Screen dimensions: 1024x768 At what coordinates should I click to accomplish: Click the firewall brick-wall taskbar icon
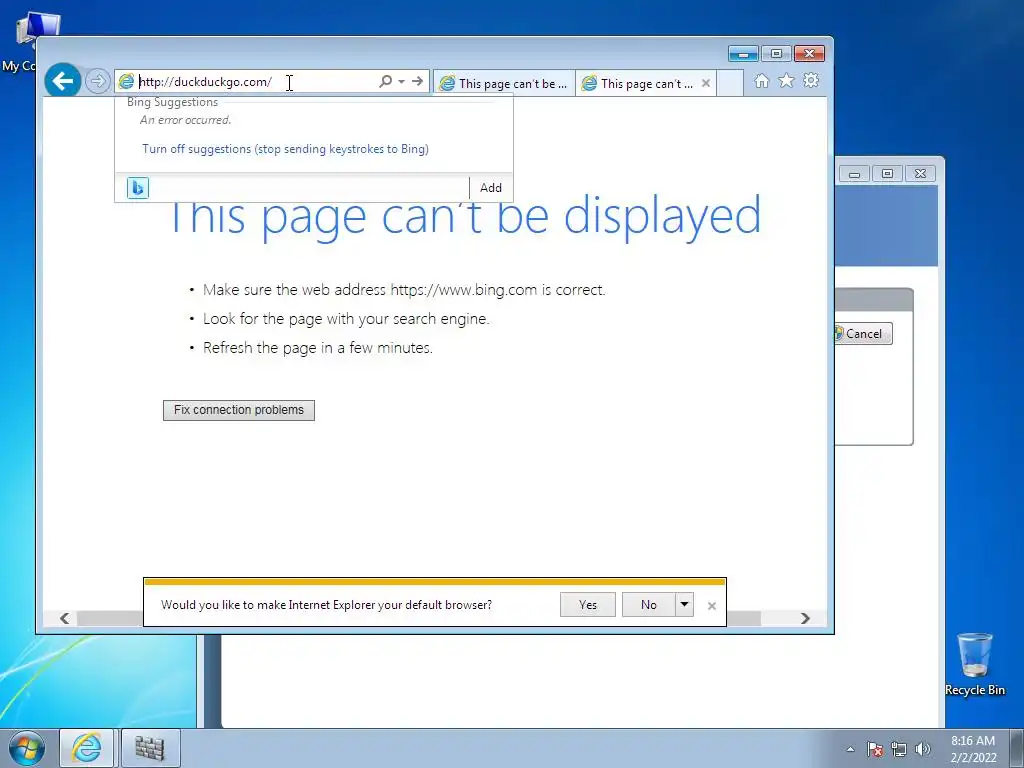pos(150,748)
